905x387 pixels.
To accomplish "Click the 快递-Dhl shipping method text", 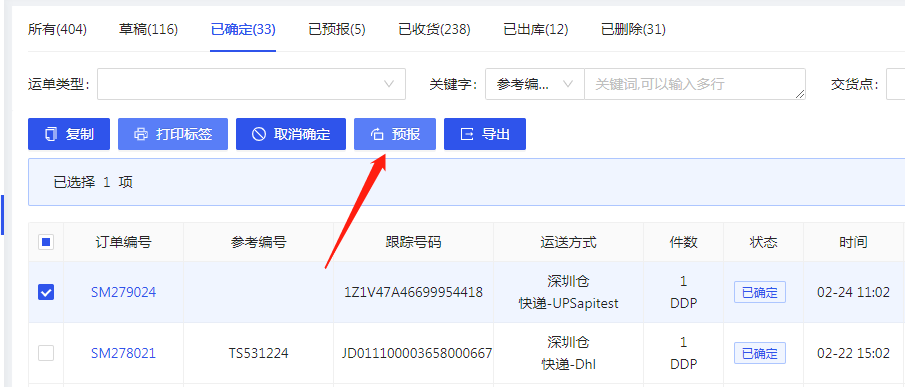I will [569, 364].
